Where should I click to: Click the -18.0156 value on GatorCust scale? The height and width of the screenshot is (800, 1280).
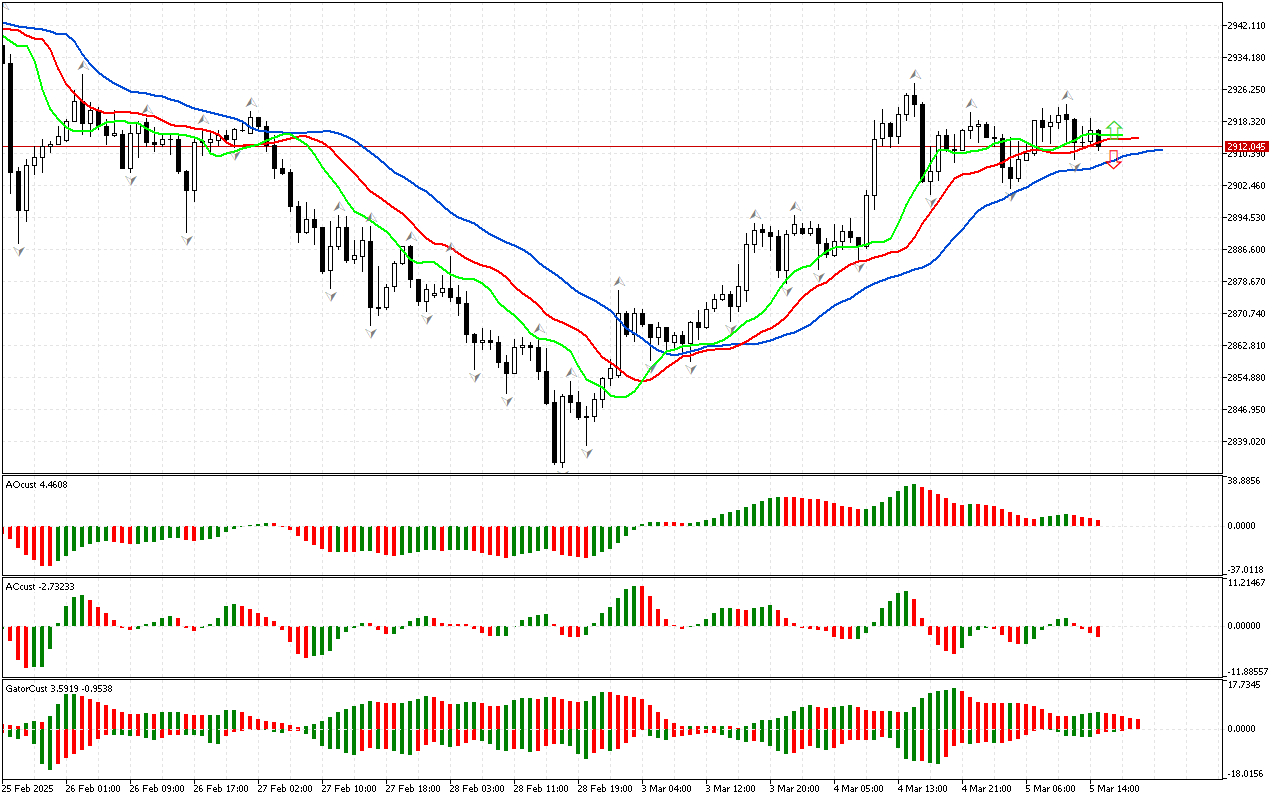coord(1246,773)
